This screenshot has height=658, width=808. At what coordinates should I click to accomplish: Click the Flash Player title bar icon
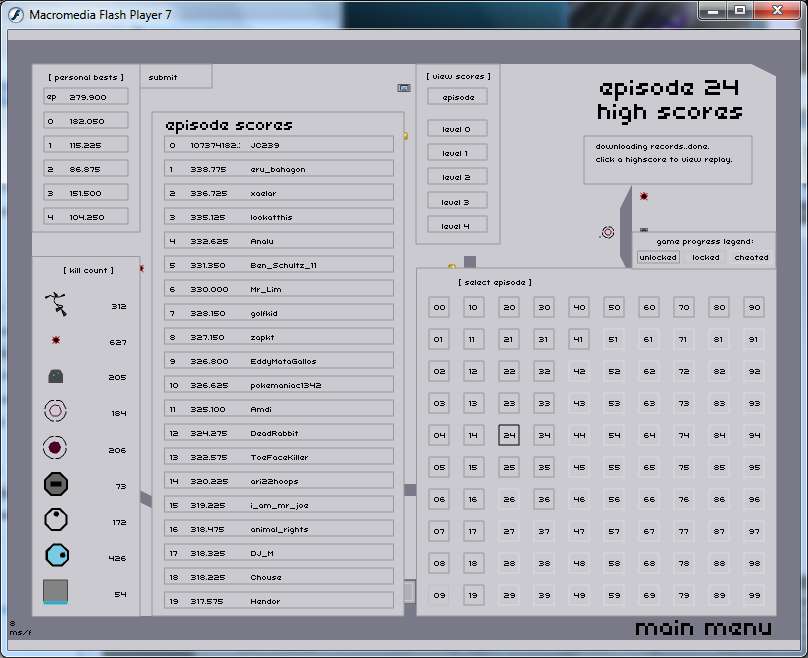[x=16, y=13]
